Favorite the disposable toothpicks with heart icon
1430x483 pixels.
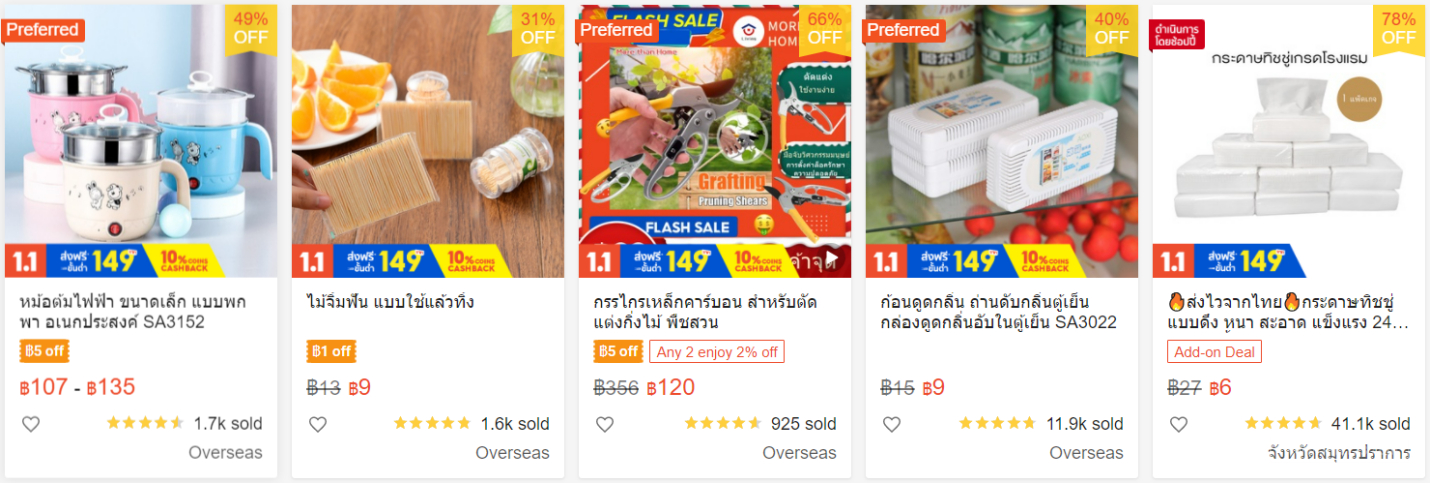coord(318,424)
